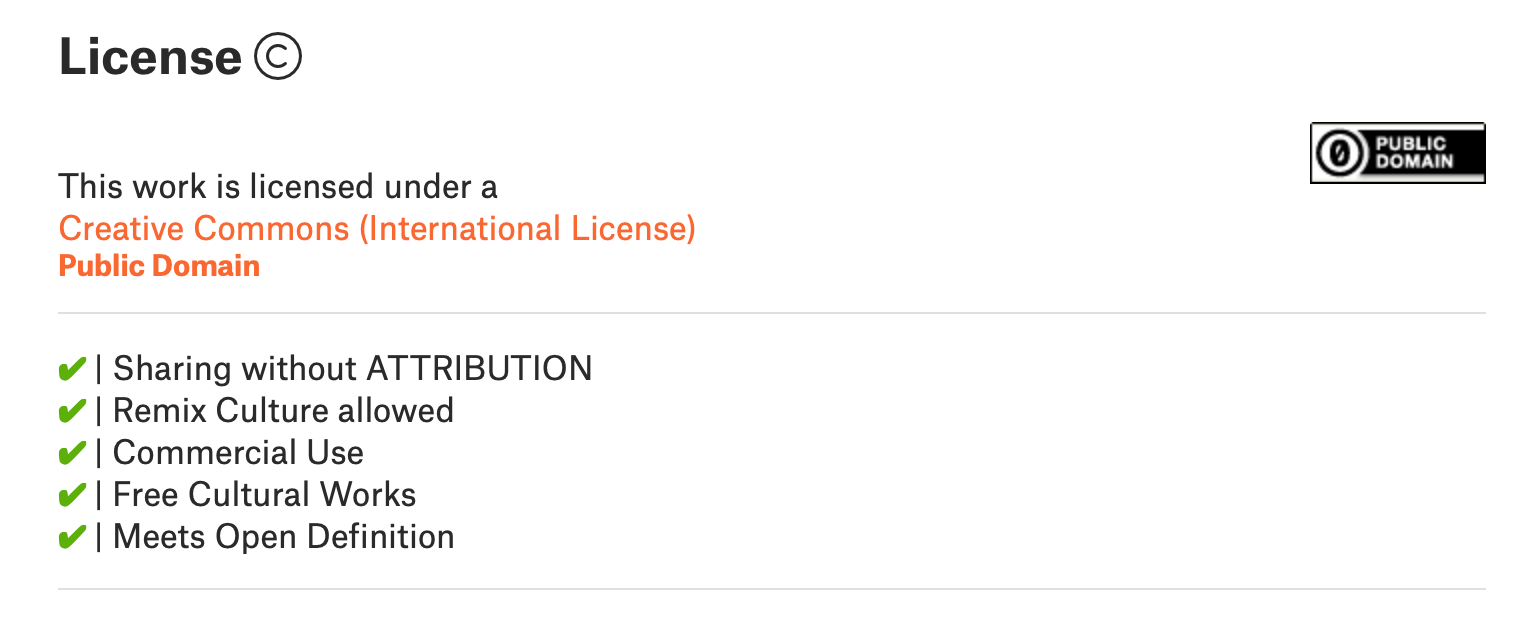Click green checkmark beside Meets Open Definition
The height and width of the screenshot is (630, 1524).
coord(71,538)
